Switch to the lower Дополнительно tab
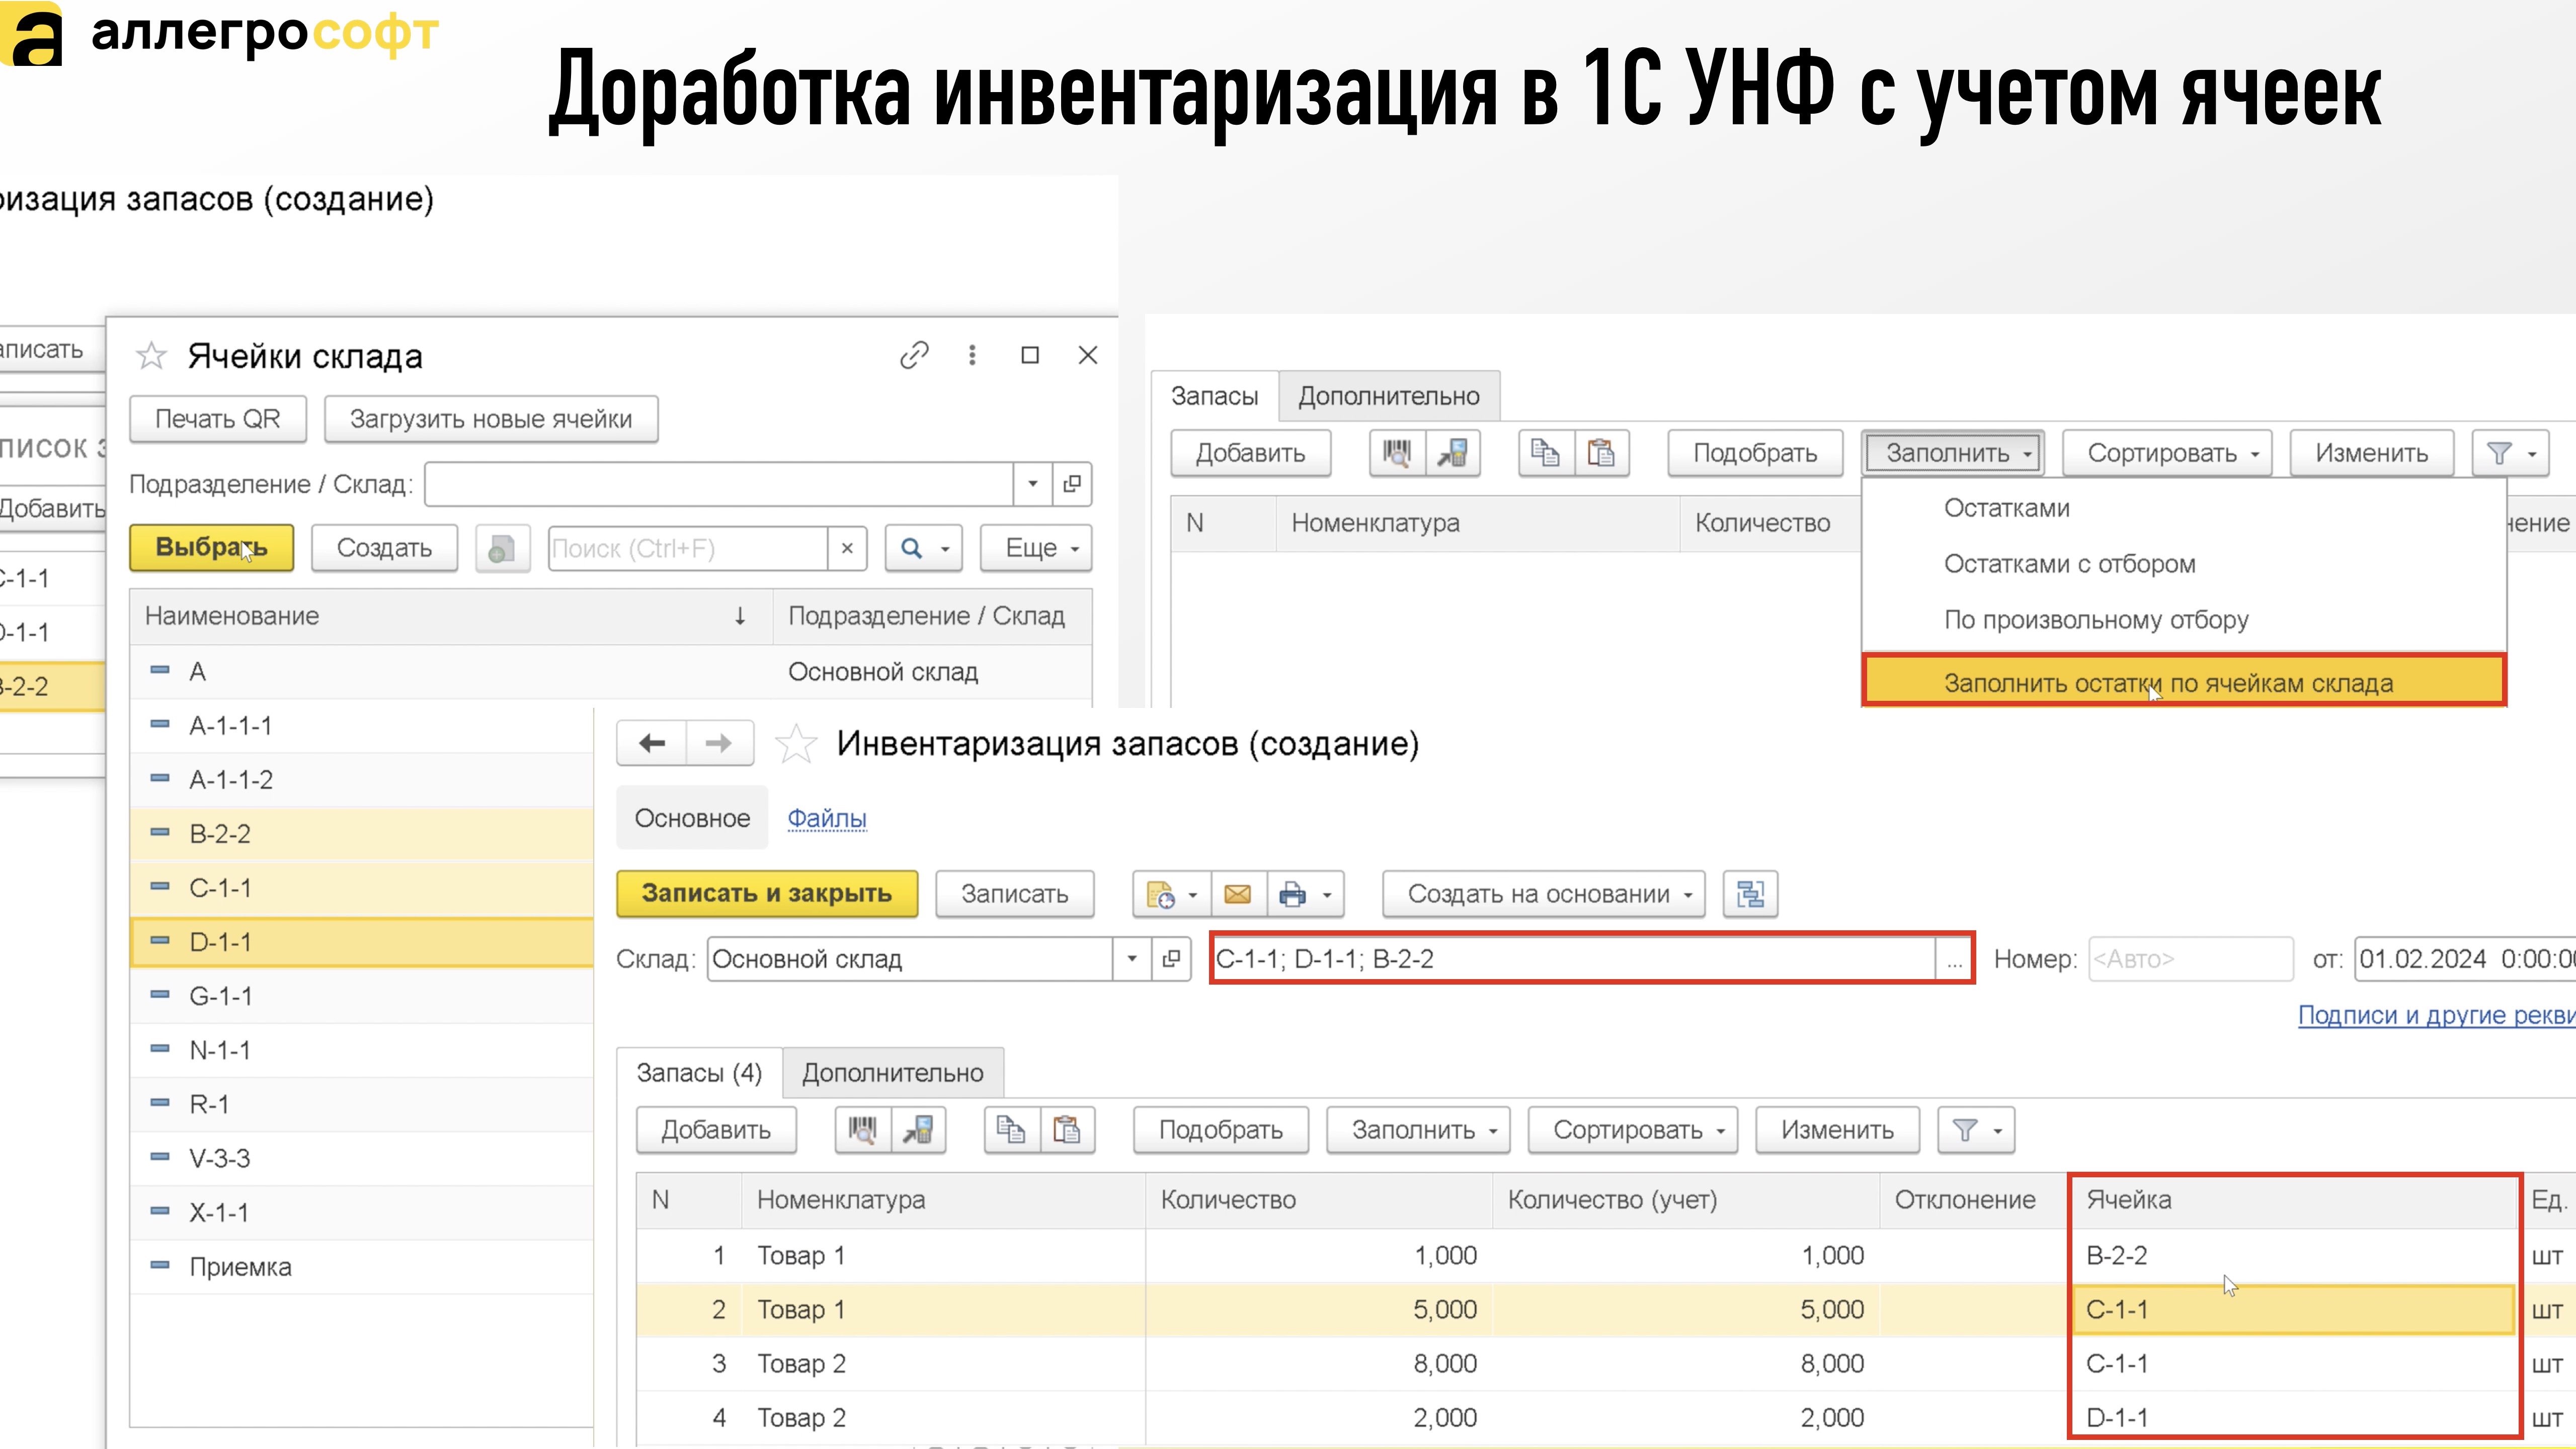 pyautogui.click(x=893, y=1073)
